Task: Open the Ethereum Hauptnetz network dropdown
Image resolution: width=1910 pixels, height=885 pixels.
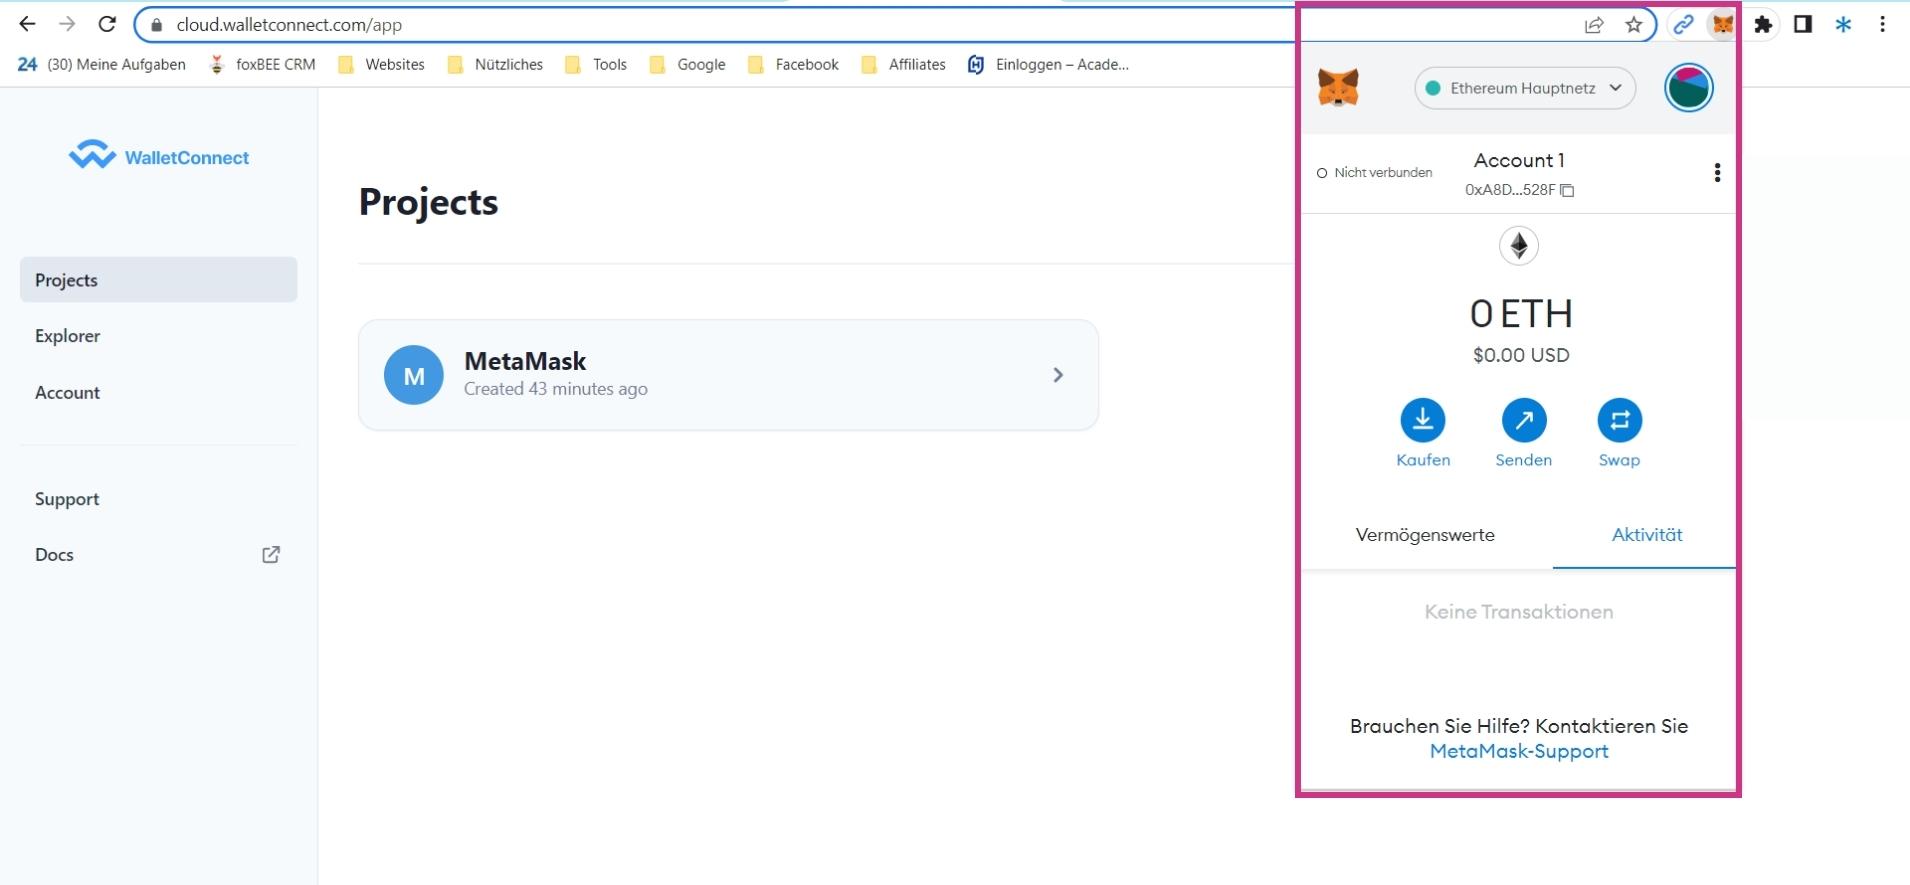Action: click(1525, 88)
